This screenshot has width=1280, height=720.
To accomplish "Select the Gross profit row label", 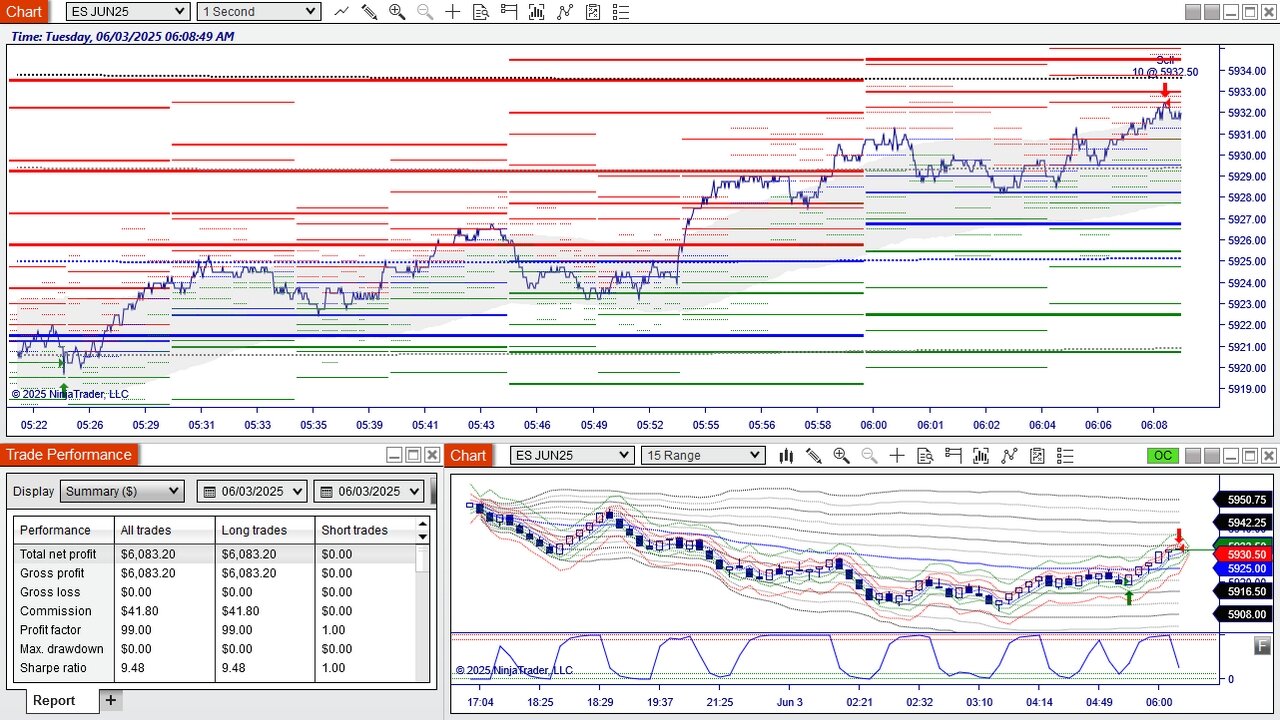I will 52,573.
